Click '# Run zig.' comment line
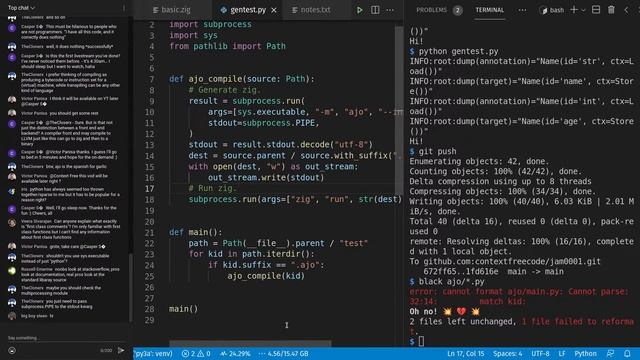 [212, 189]
